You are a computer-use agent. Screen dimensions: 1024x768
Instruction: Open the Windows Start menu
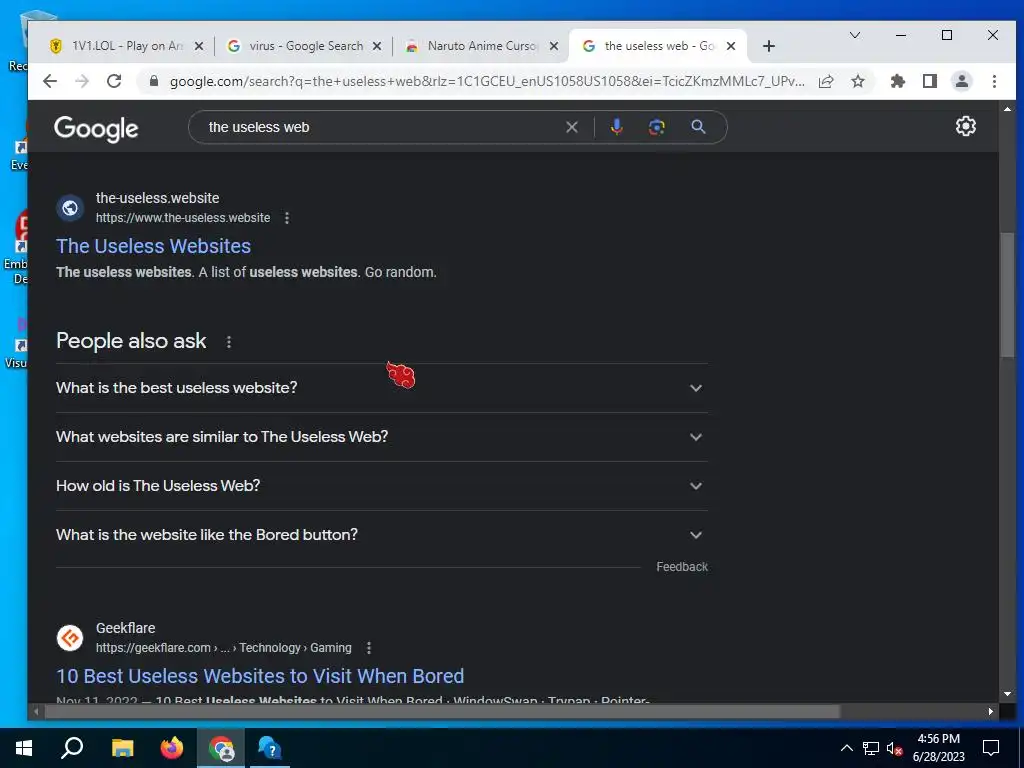tap(24, 748)
